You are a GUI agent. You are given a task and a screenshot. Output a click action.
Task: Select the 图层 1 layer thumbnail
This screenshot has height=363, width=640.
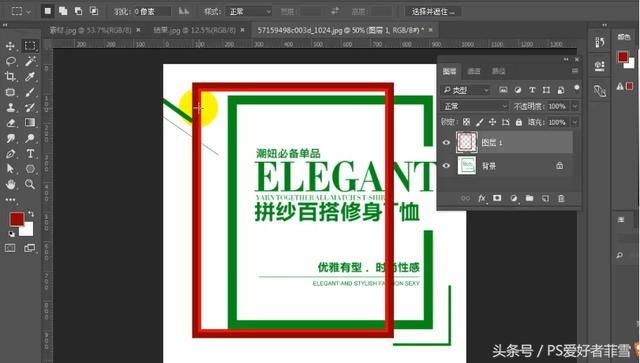467,142
